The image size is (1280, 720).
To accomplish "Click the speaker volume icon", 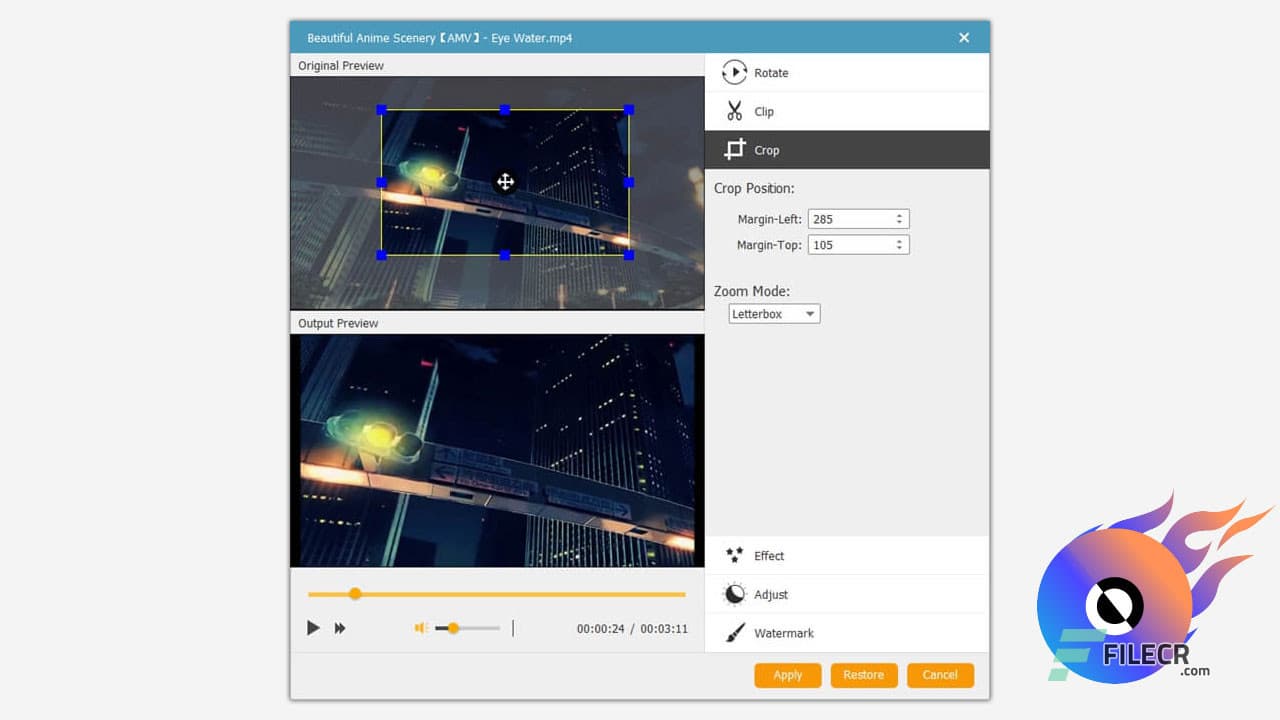I will pos(419,628).
